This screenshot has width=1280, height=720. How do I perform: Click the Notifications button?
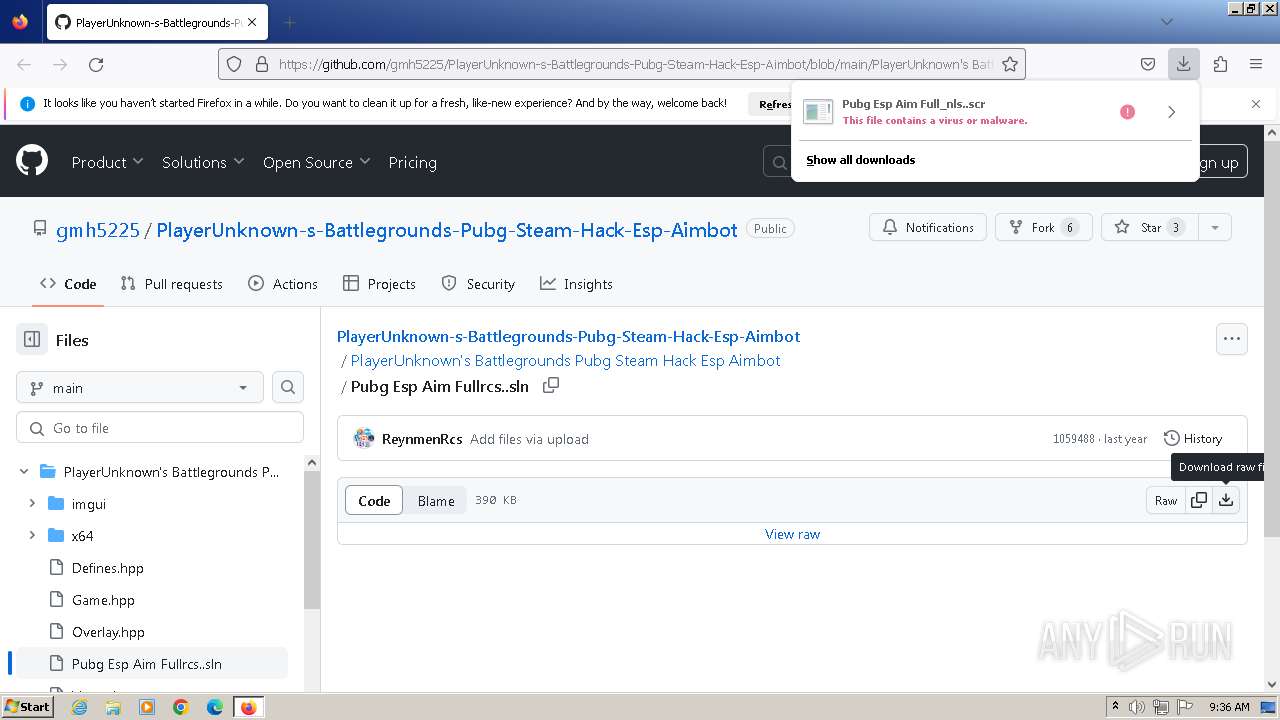pyautogui.click(x=928, y=227)
